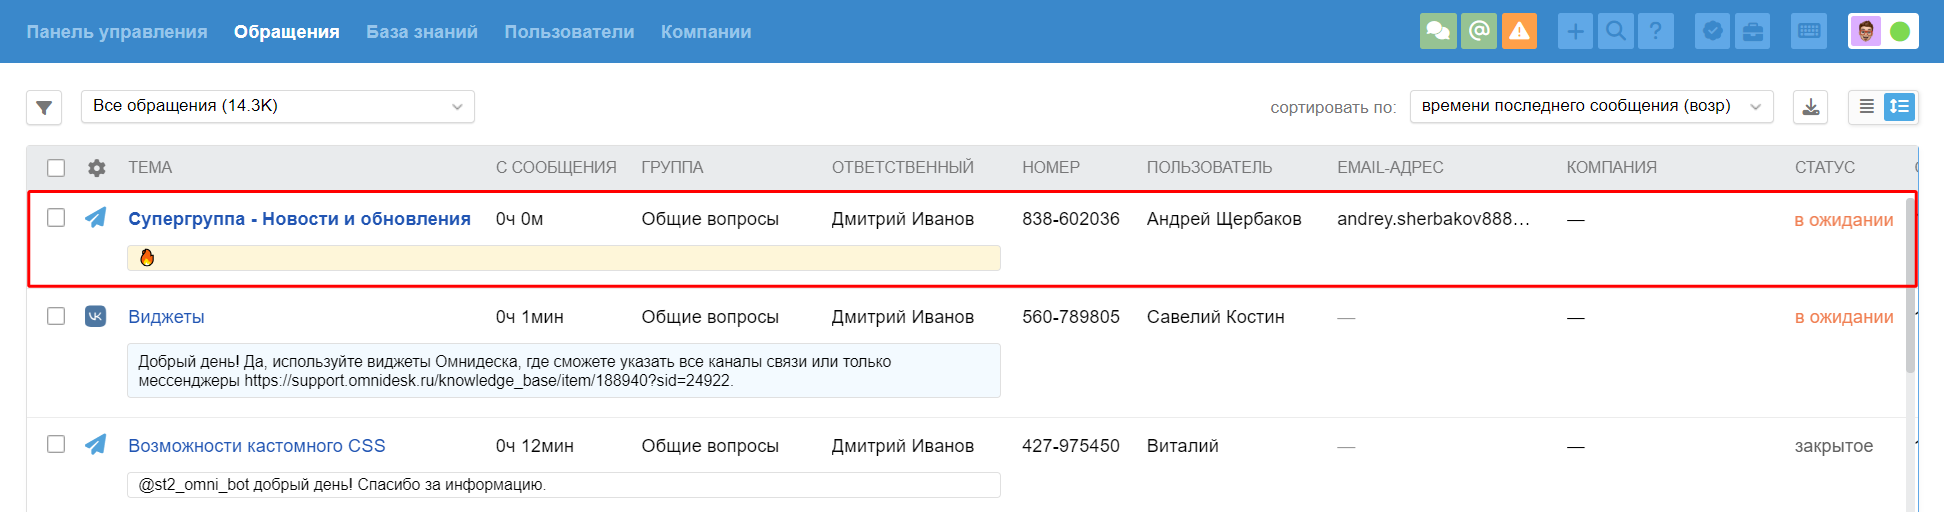Open ticket Возможности кастомного CSS
1944x512 pixels.
[257, 446]
